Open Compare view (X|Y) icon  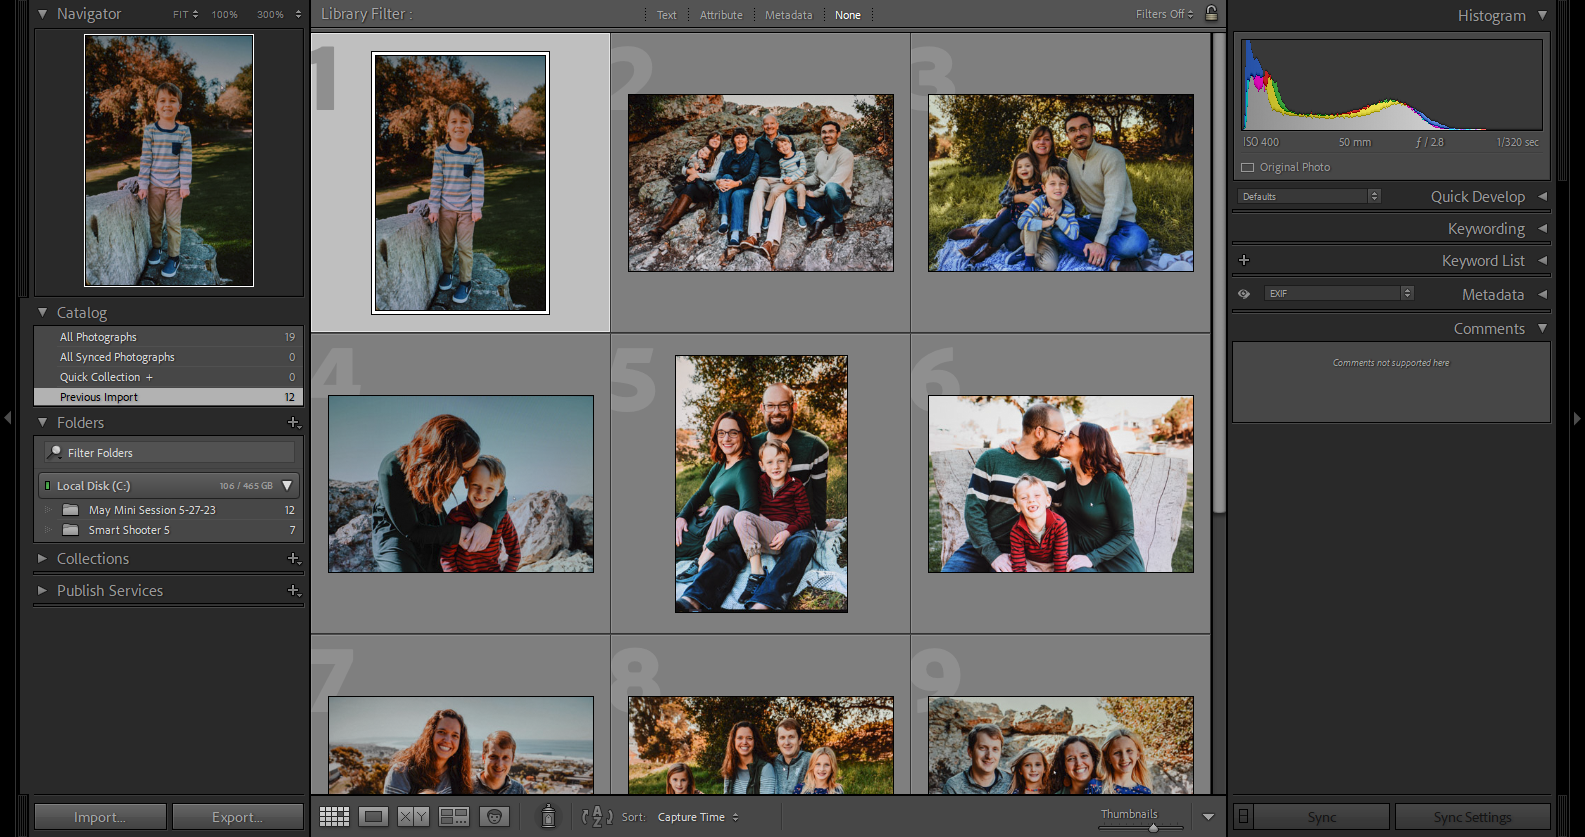point(413,816)
